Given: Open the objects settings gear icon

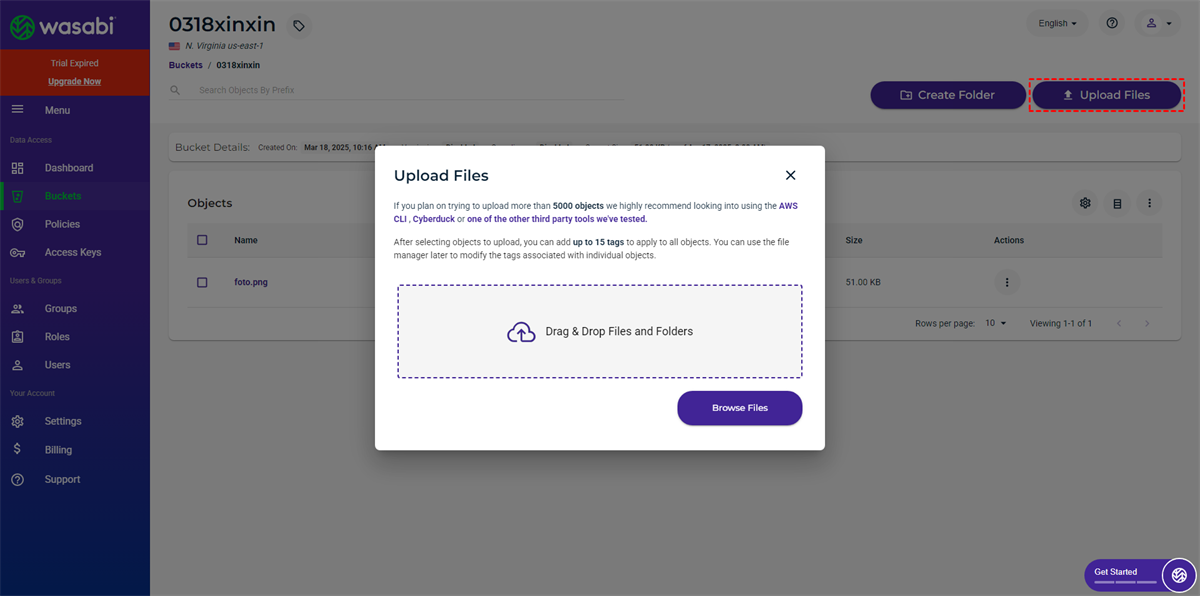Looking at the screenshot, I should pos(1085,203).
